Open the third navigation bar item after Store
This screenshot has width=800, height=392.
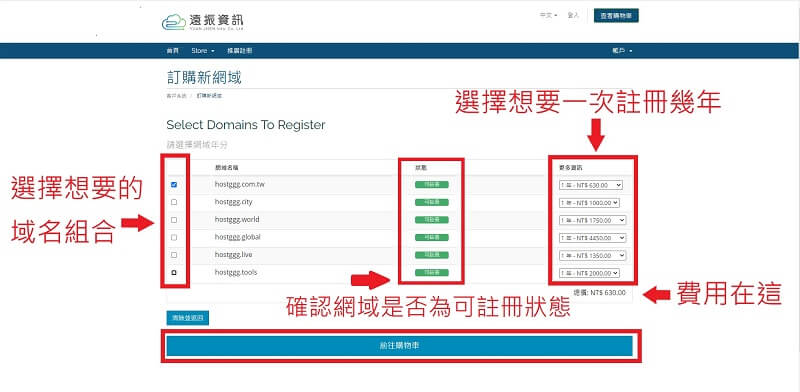tap(239, 51)
